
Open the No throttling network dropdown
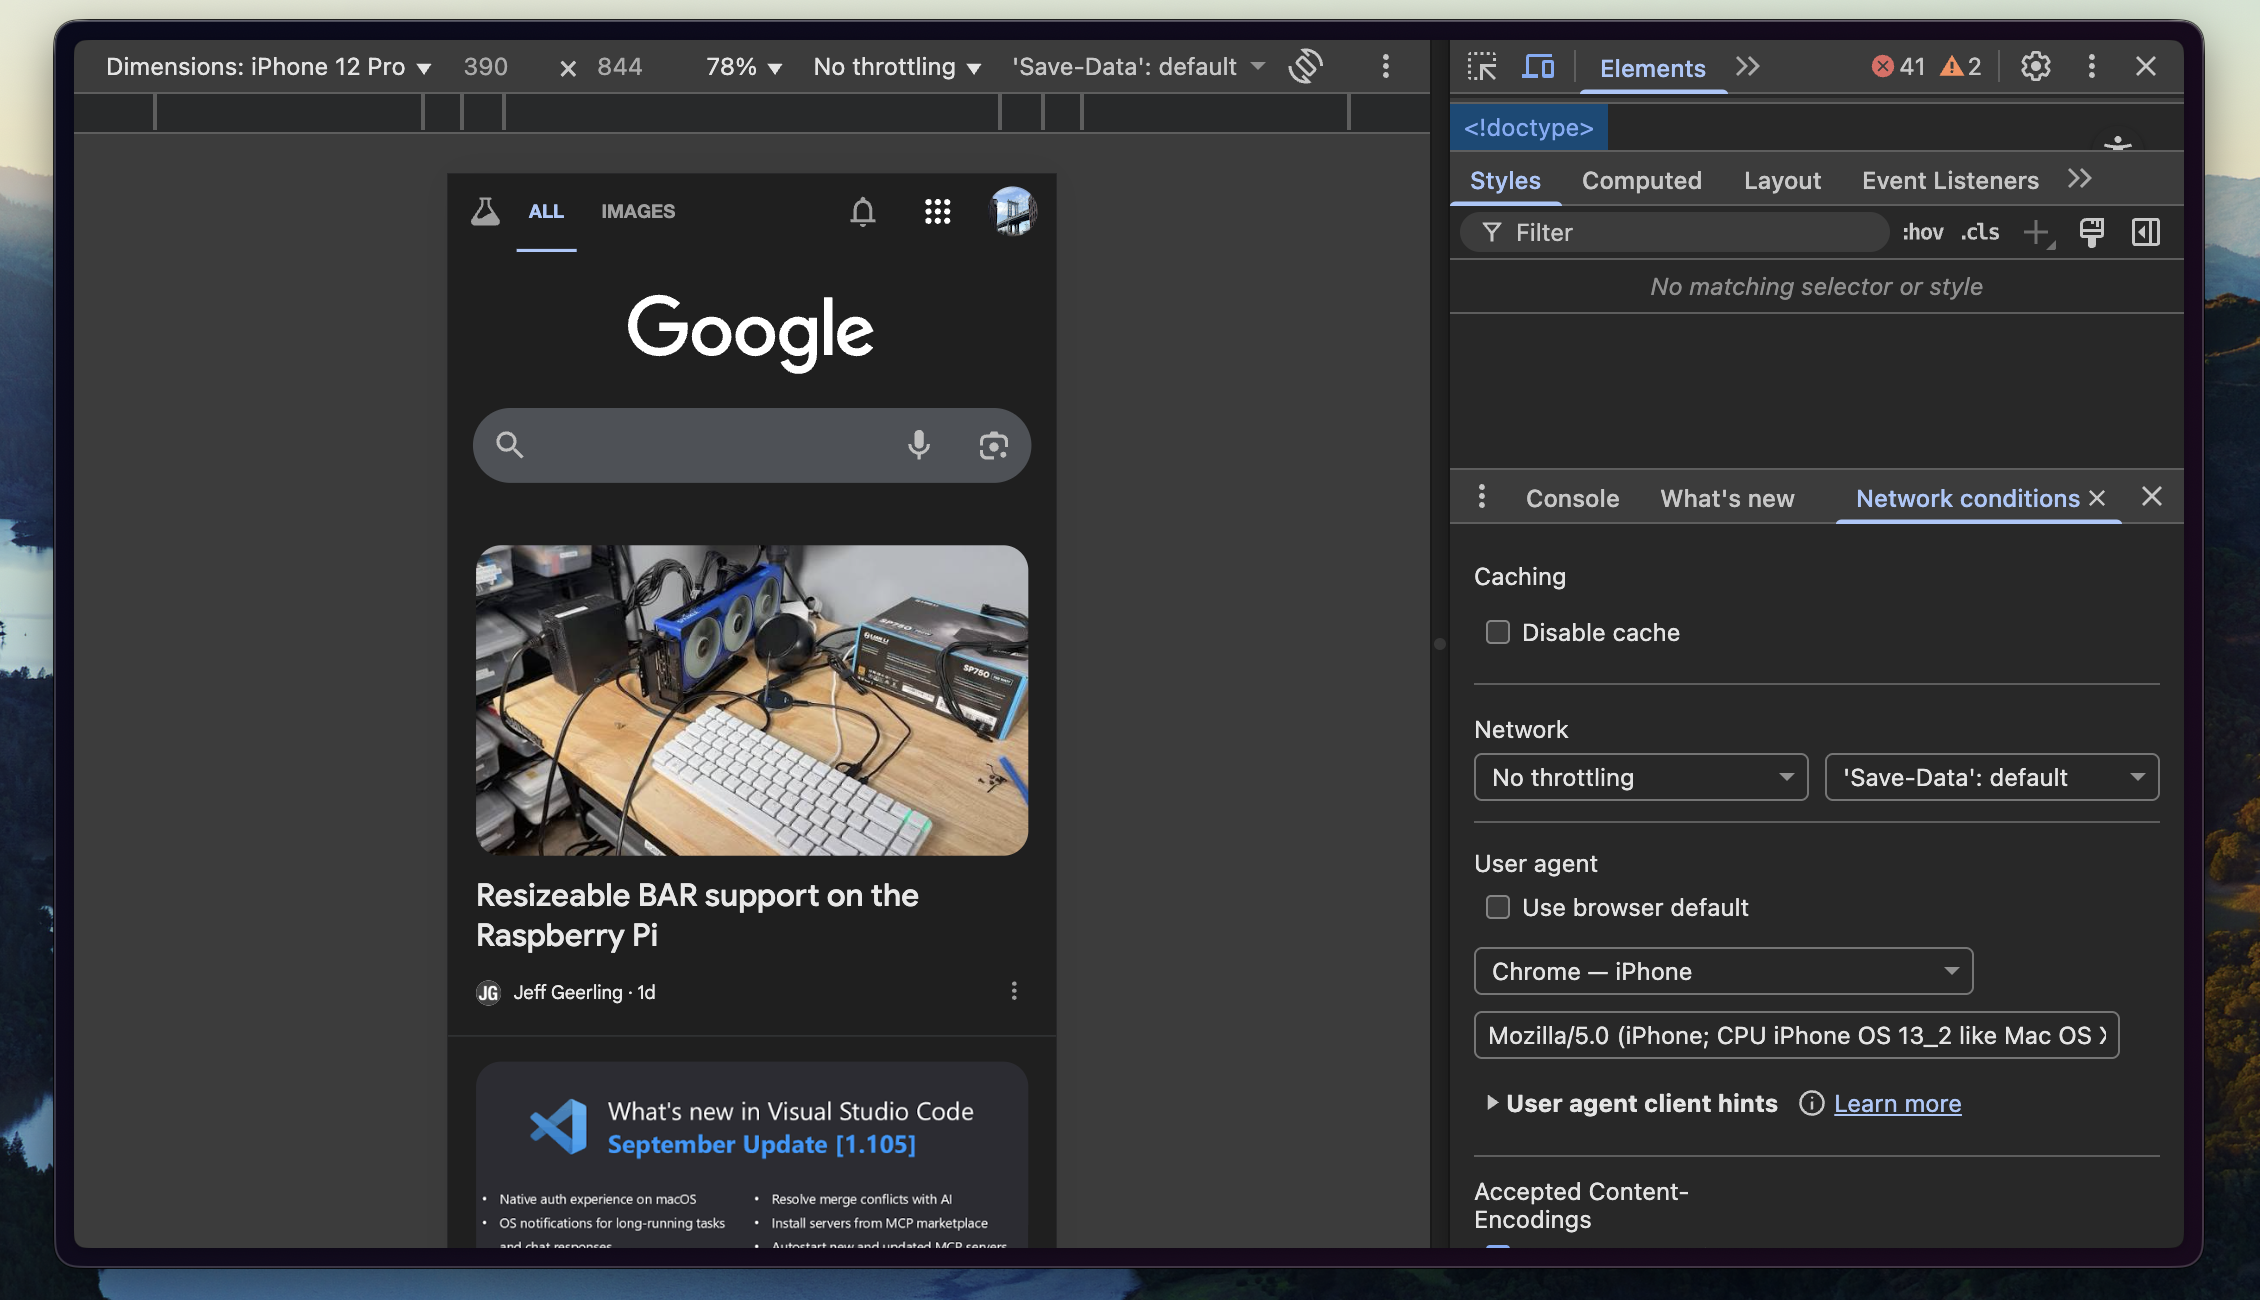(1639, 777)
